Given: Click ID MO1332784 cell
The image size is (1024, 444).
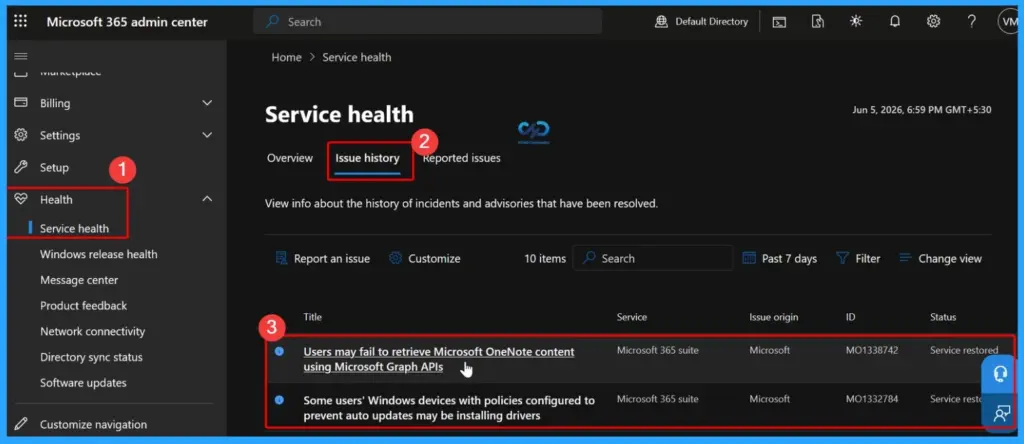Looking at the screenshot, I should click(x=872, y=398).
